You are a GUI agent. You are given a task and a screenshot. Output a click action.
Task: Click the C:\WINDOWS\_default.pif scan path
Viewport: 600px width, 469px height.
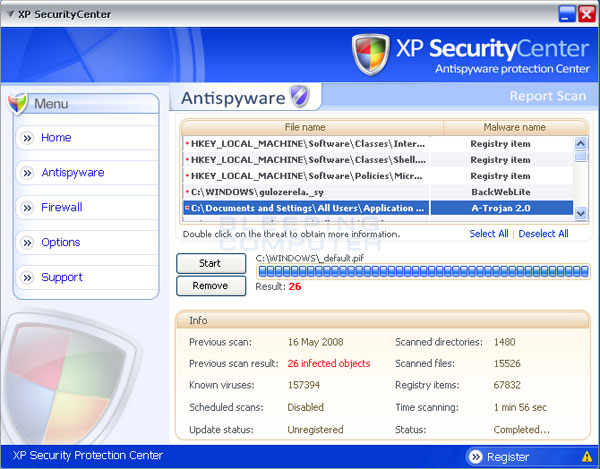point(310,259)
